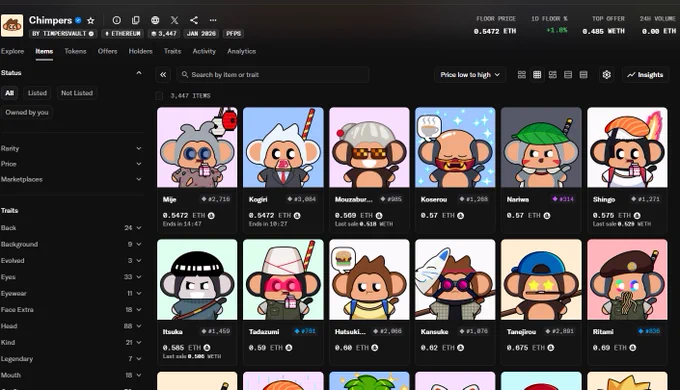Screen dimensions: 680x390
Task: Copy collection address icon
Action: coord(136,20)
